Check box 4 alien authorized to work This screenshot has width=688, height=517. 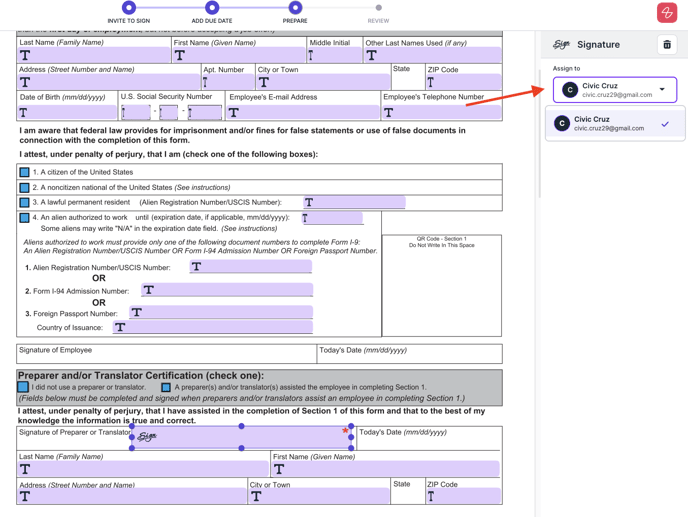point(25,218)
